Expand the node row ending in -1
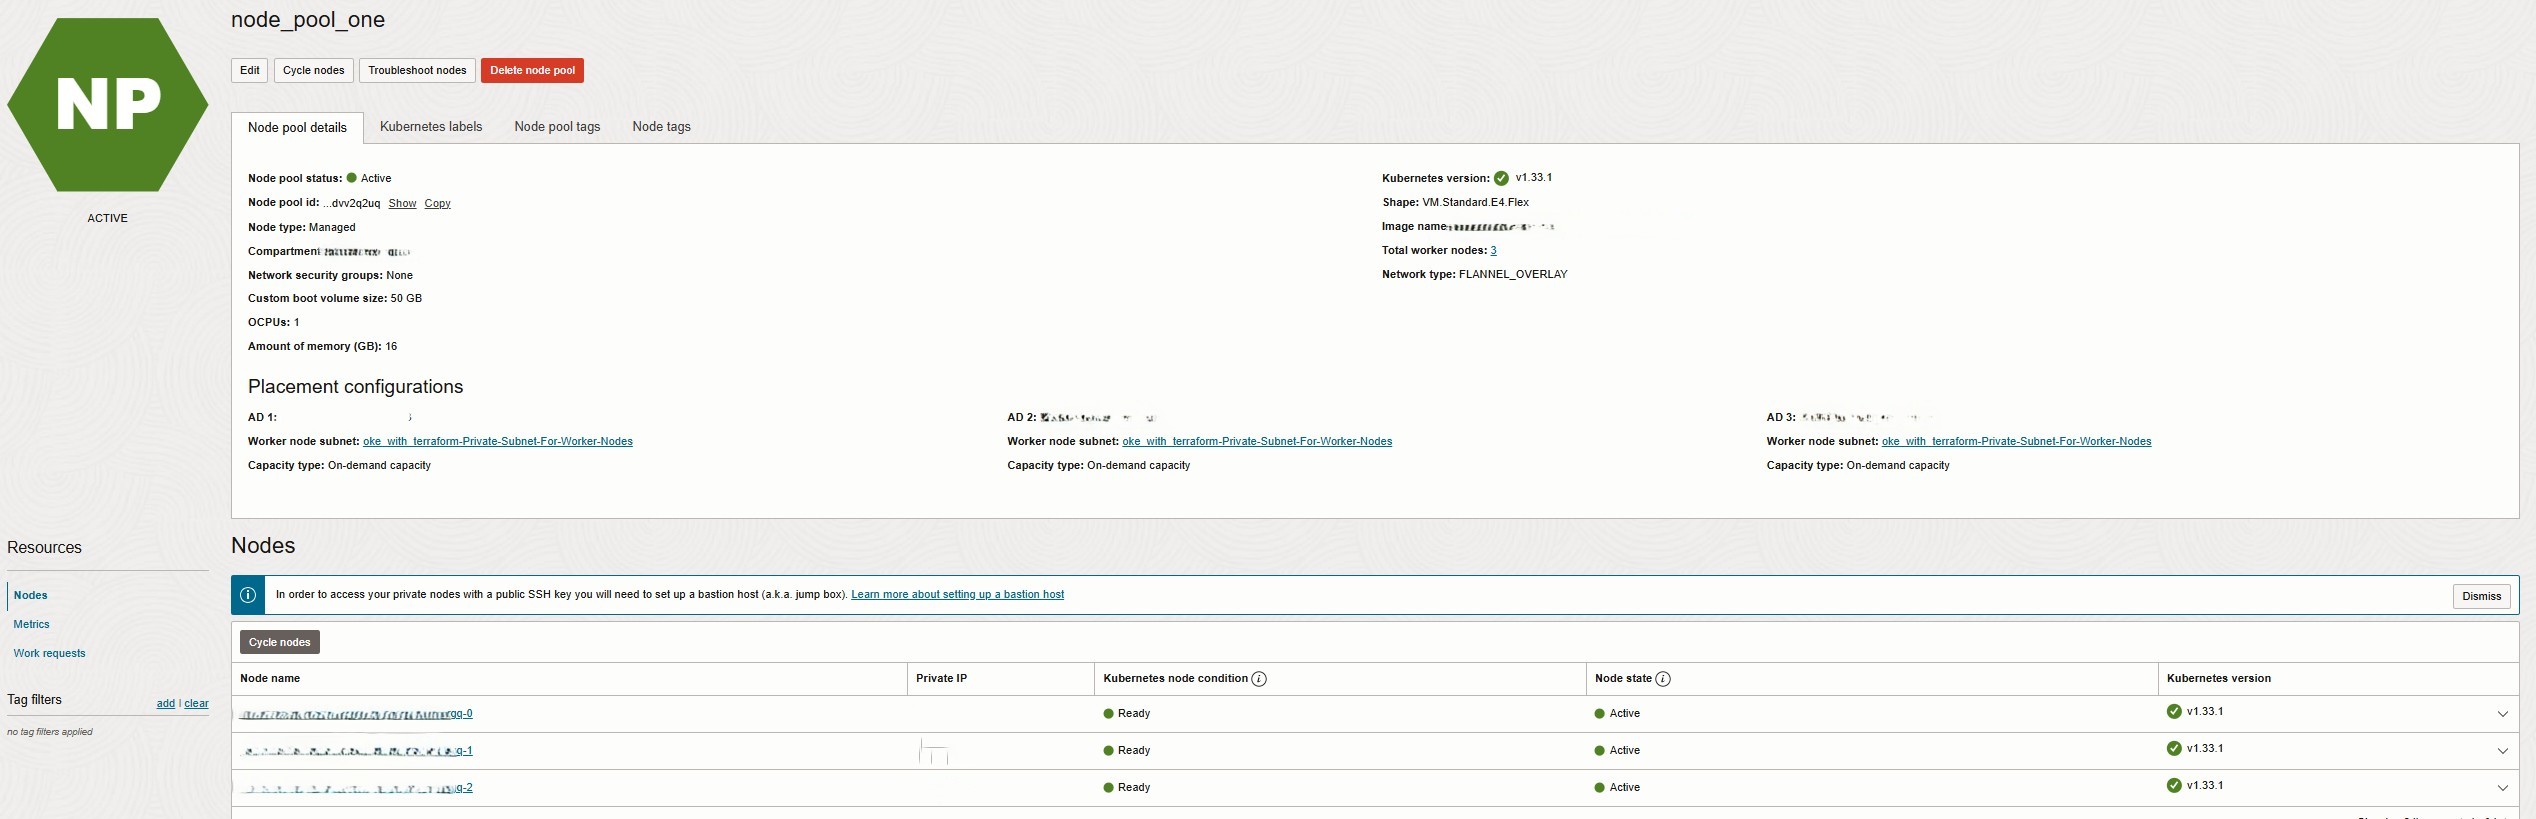 2503,751
